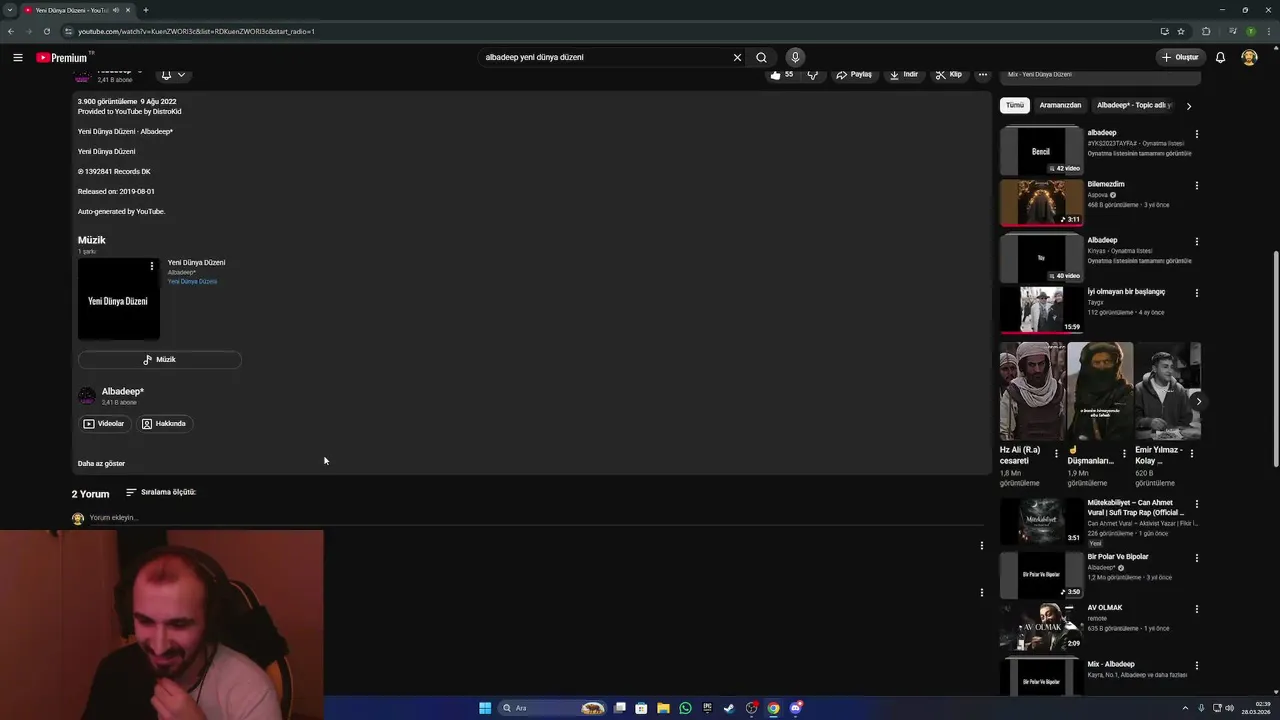Open options for the Yeni Dünya Düzeni music card
This screenshot has width=1280, height=720.
pyautogui.click(x=152, y=266)
